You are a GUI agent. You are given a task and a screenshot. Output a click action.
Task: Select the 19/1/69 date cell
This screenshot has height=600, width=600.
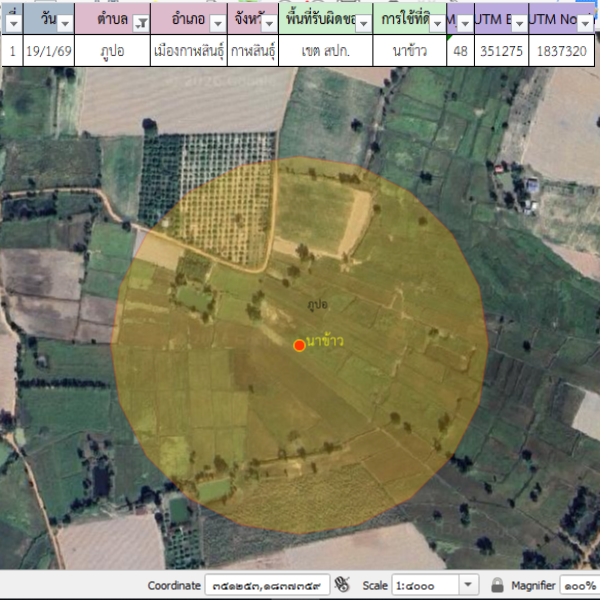47,50
